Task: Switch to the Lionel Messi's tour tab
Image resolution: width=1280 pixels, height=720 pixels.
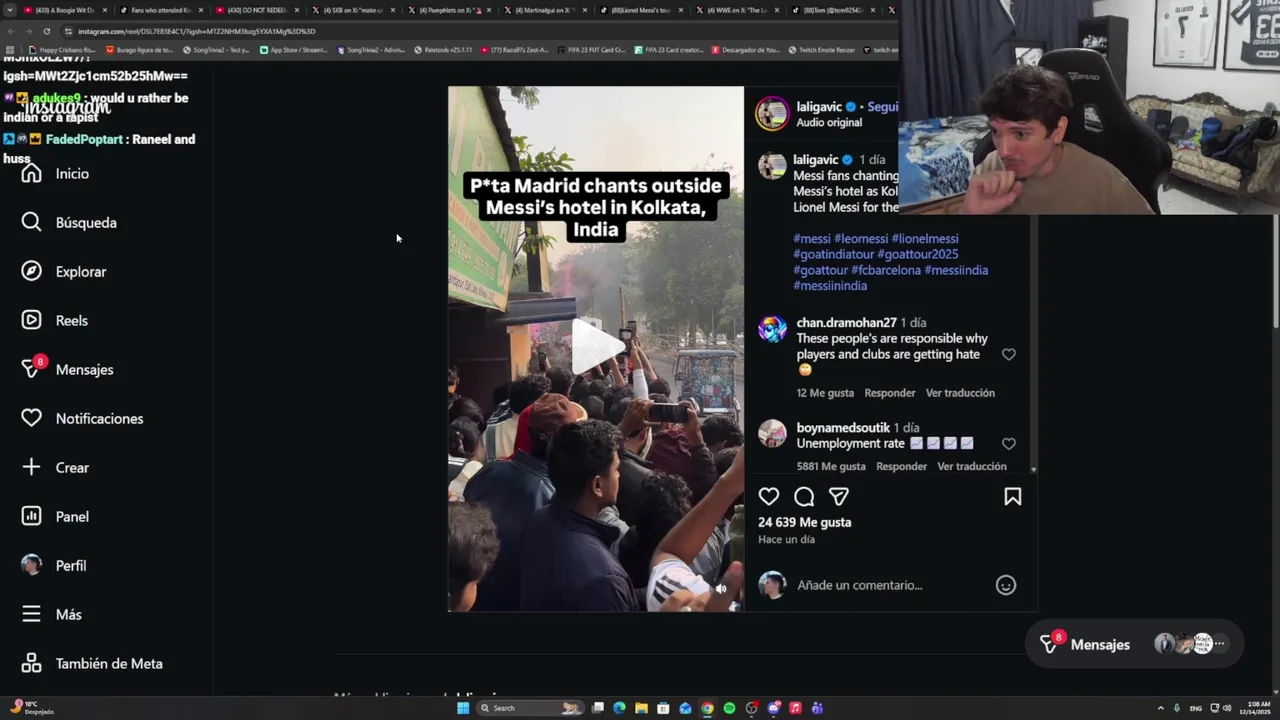Action: 640,10
